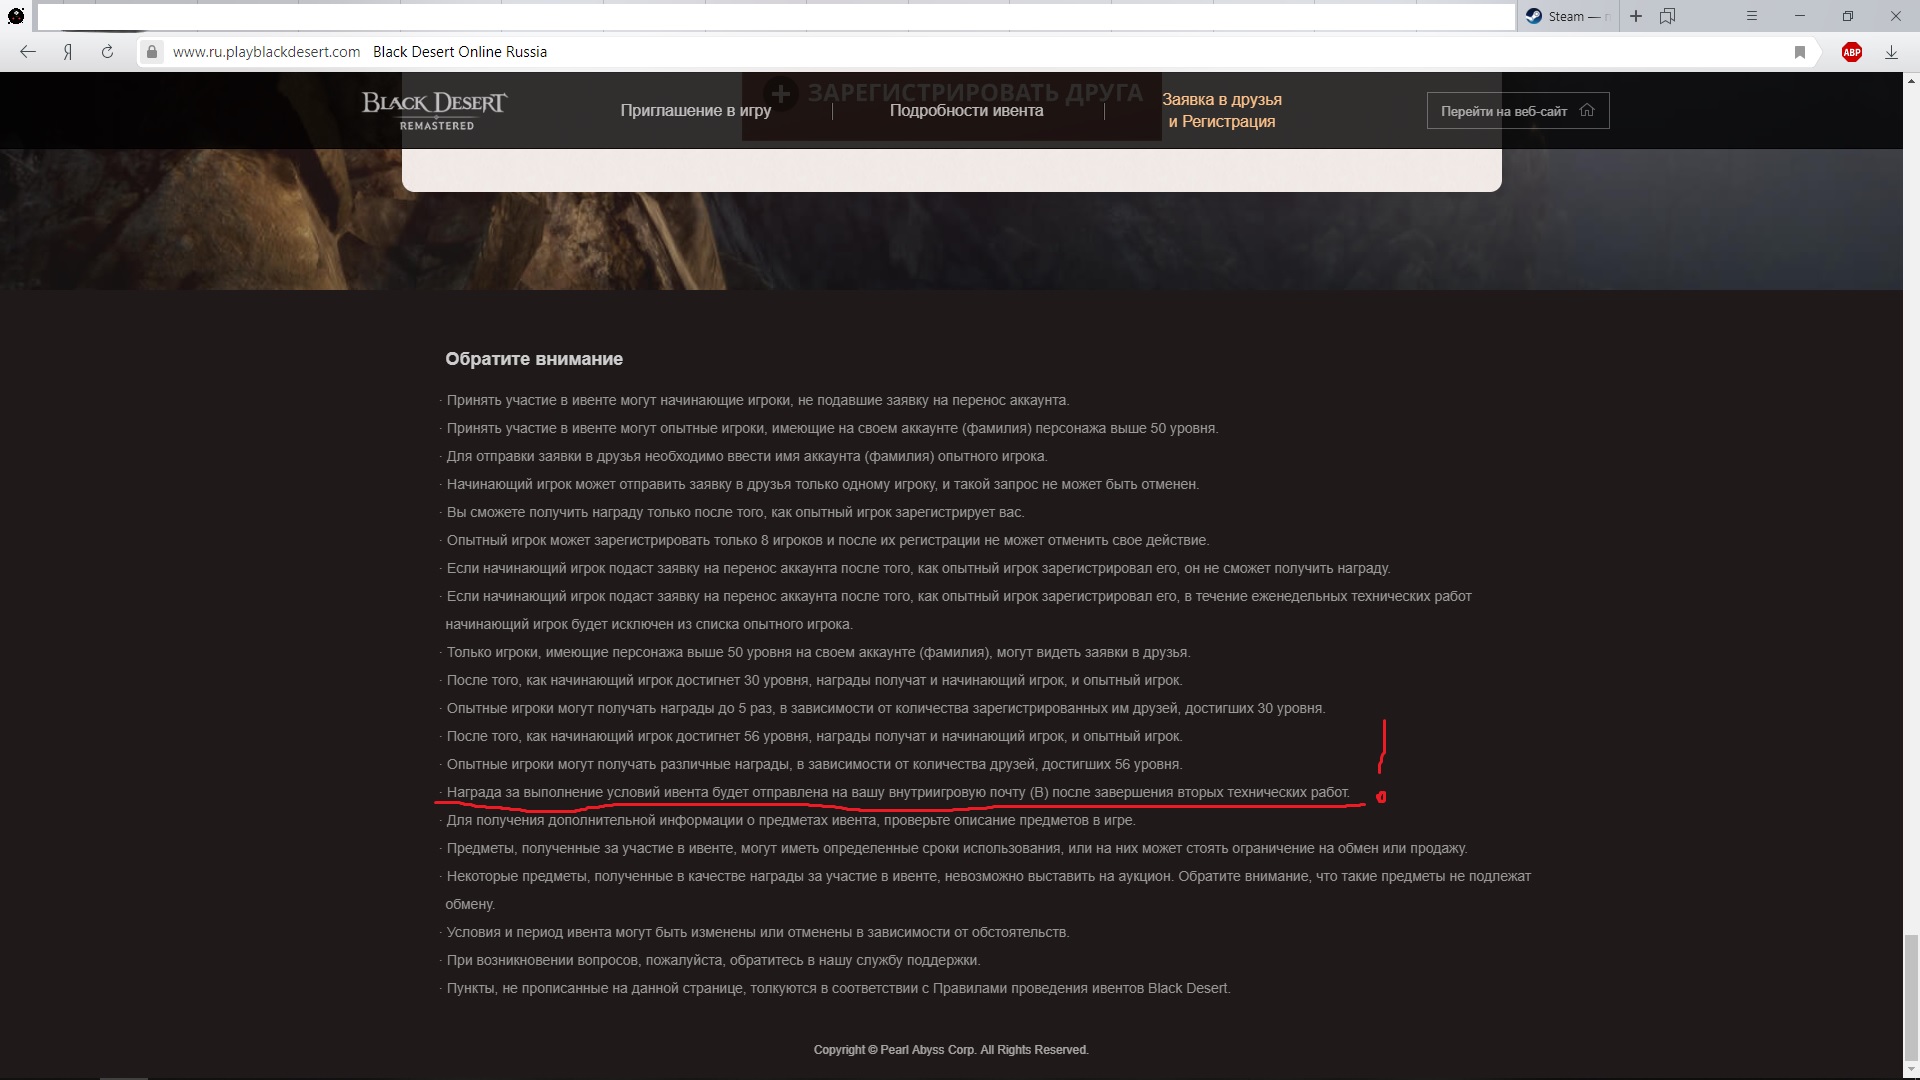Screen dimensions: 1920x1080
Task: Click page title Black Desert Online Russia
Action: (460, 52)
